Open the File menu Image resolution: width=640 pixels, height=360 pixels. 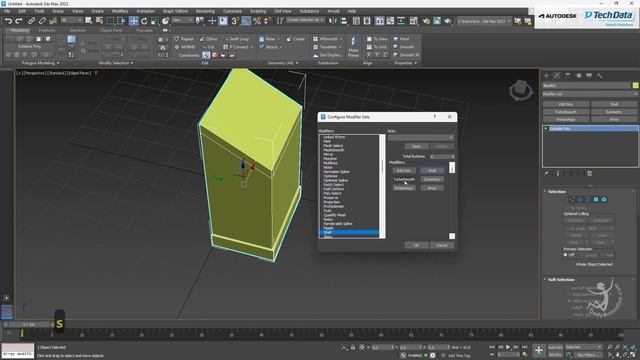coord(7,11)
